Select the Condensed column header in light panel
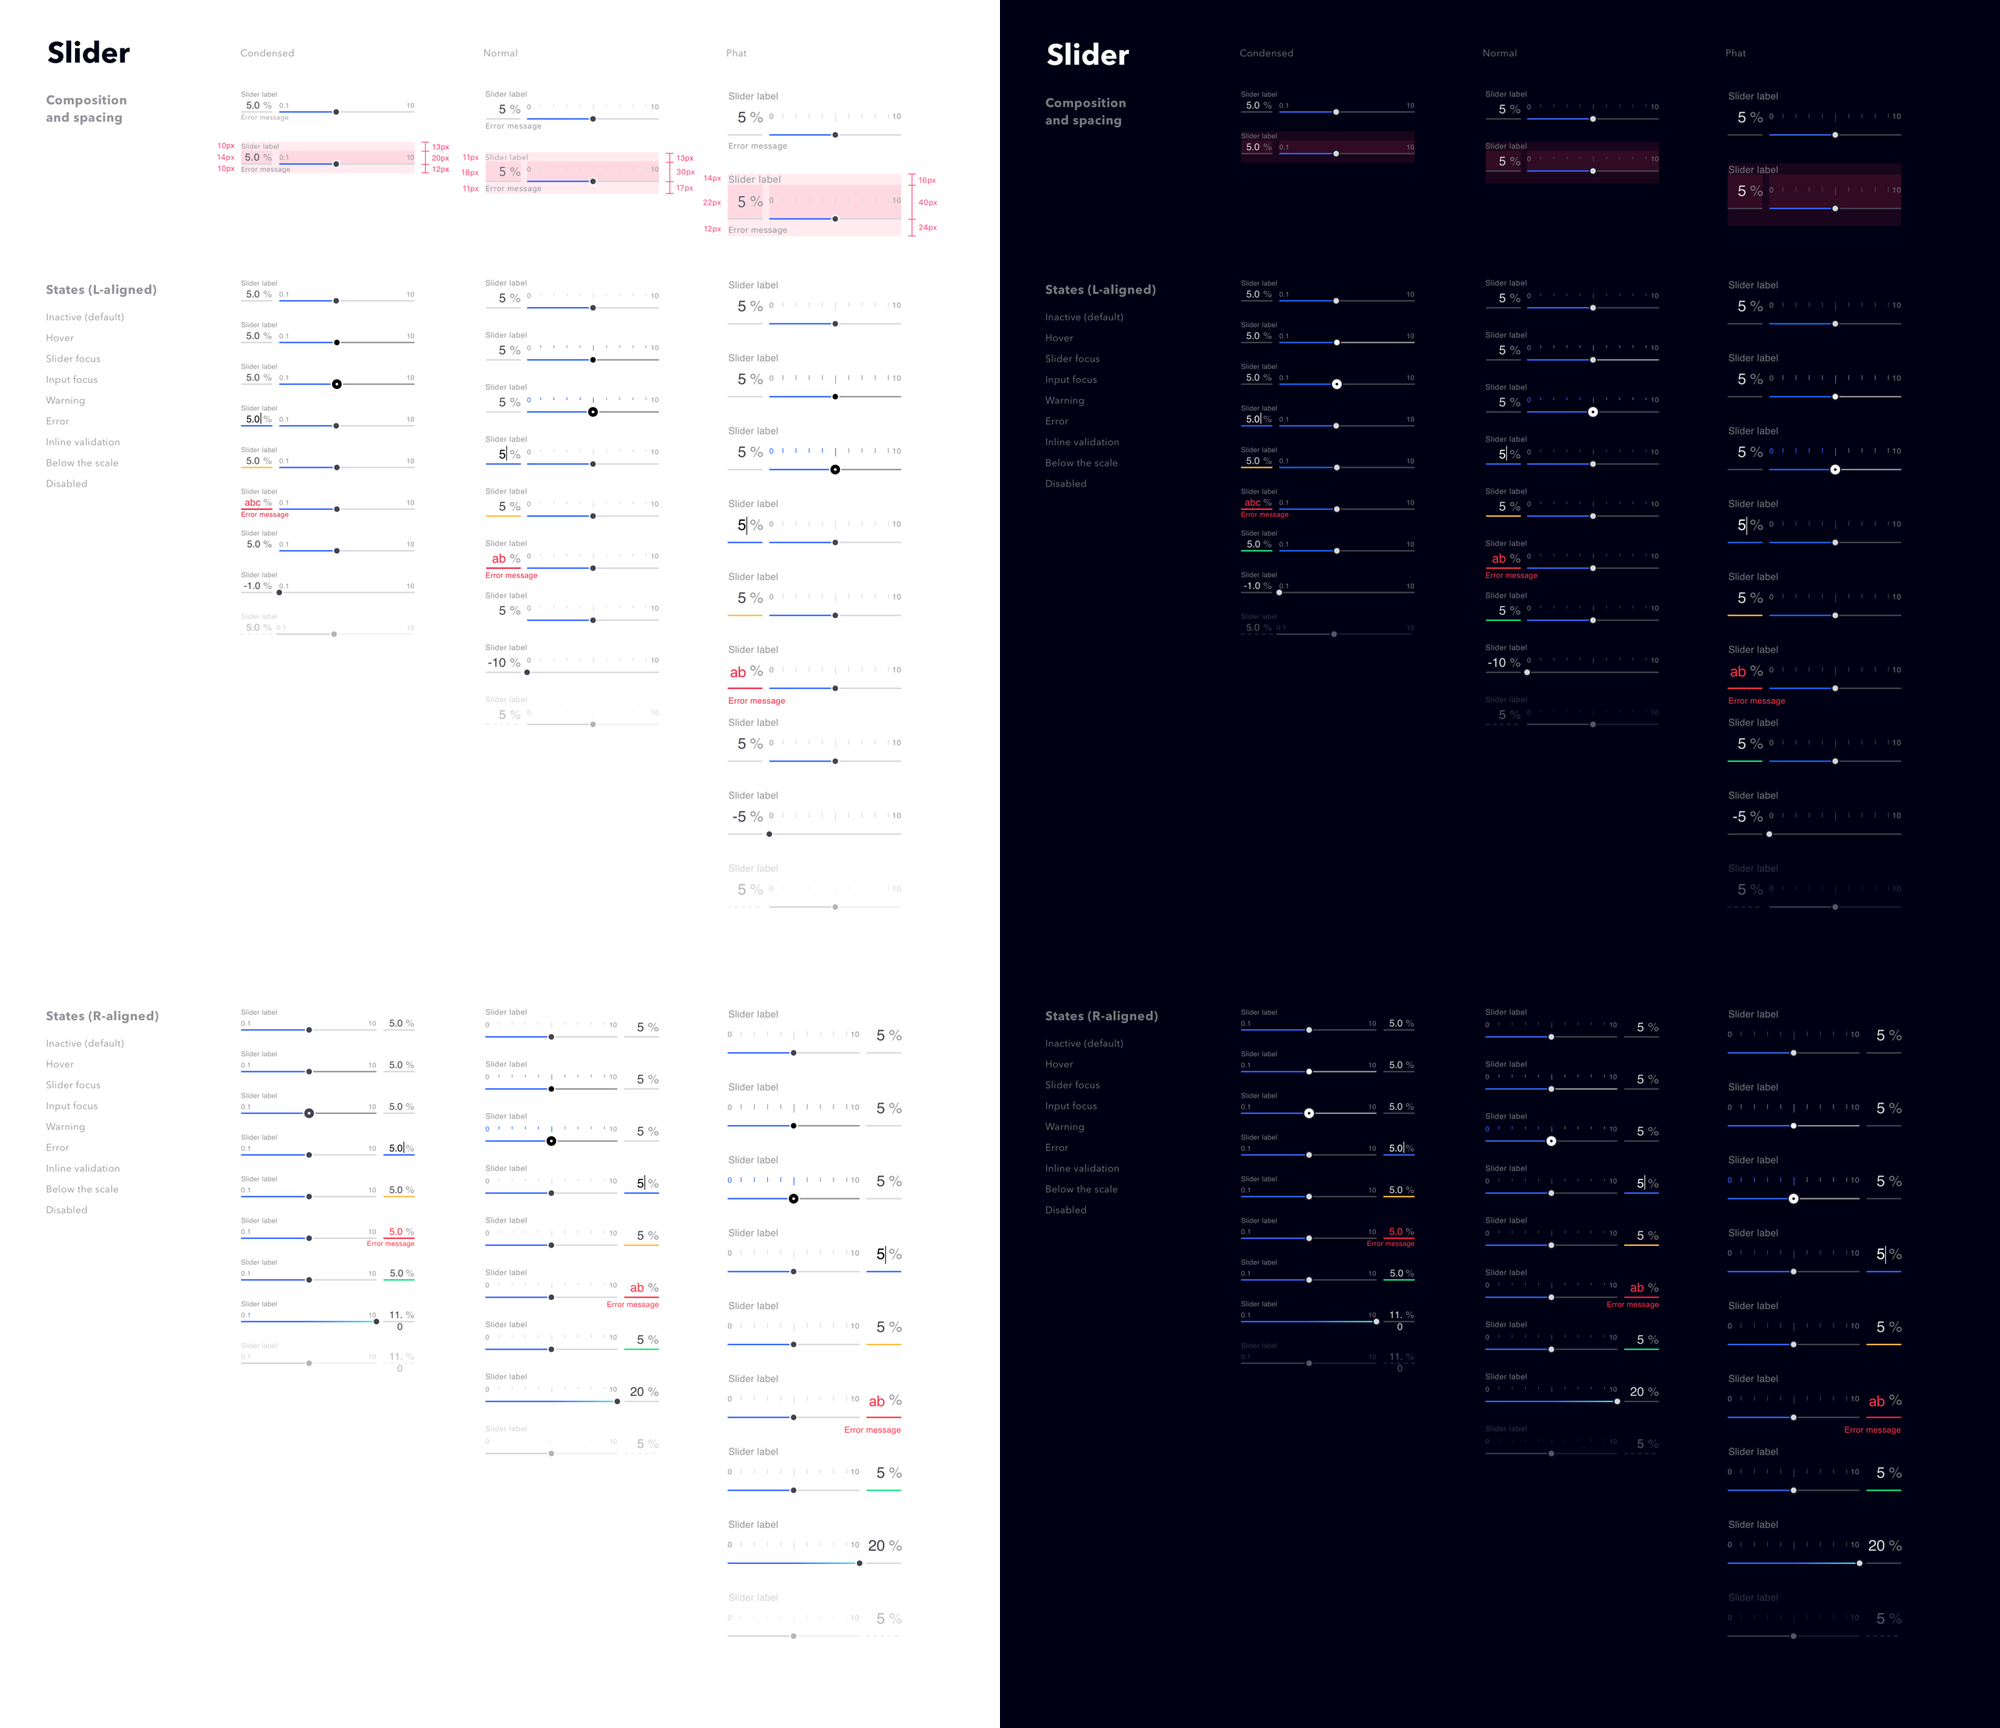The image size is (2000, 1728). [x=267, y=53]
